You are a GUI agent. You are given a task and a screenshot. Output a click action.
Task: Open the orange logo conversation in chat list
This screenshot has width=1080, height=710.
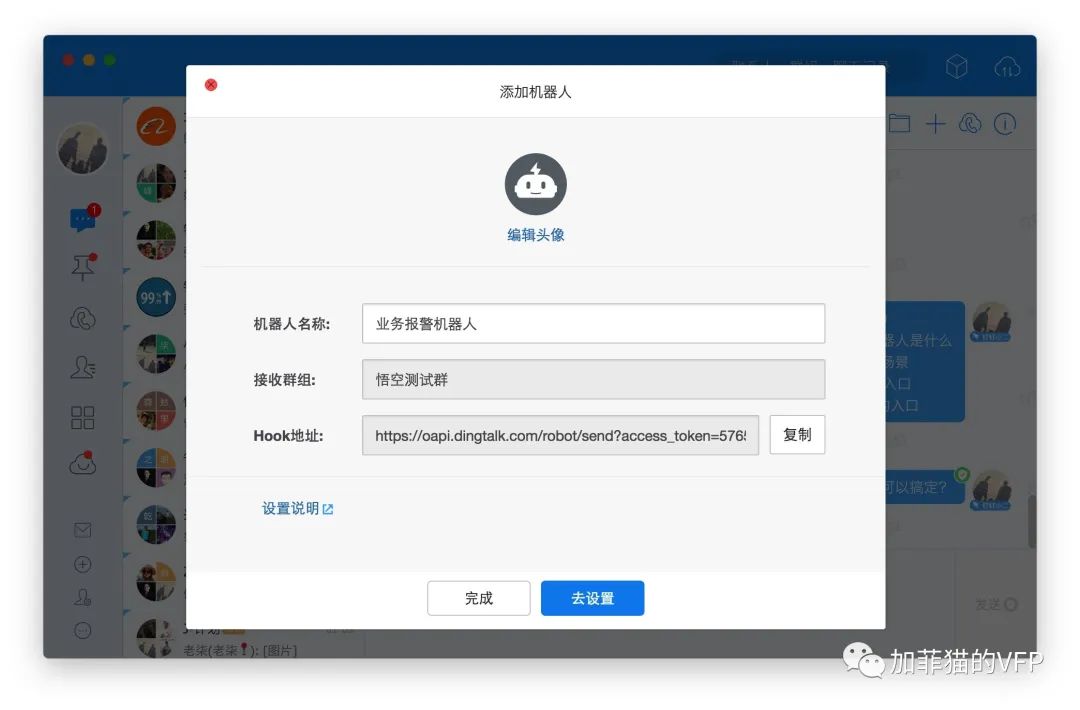click(156, 126)
